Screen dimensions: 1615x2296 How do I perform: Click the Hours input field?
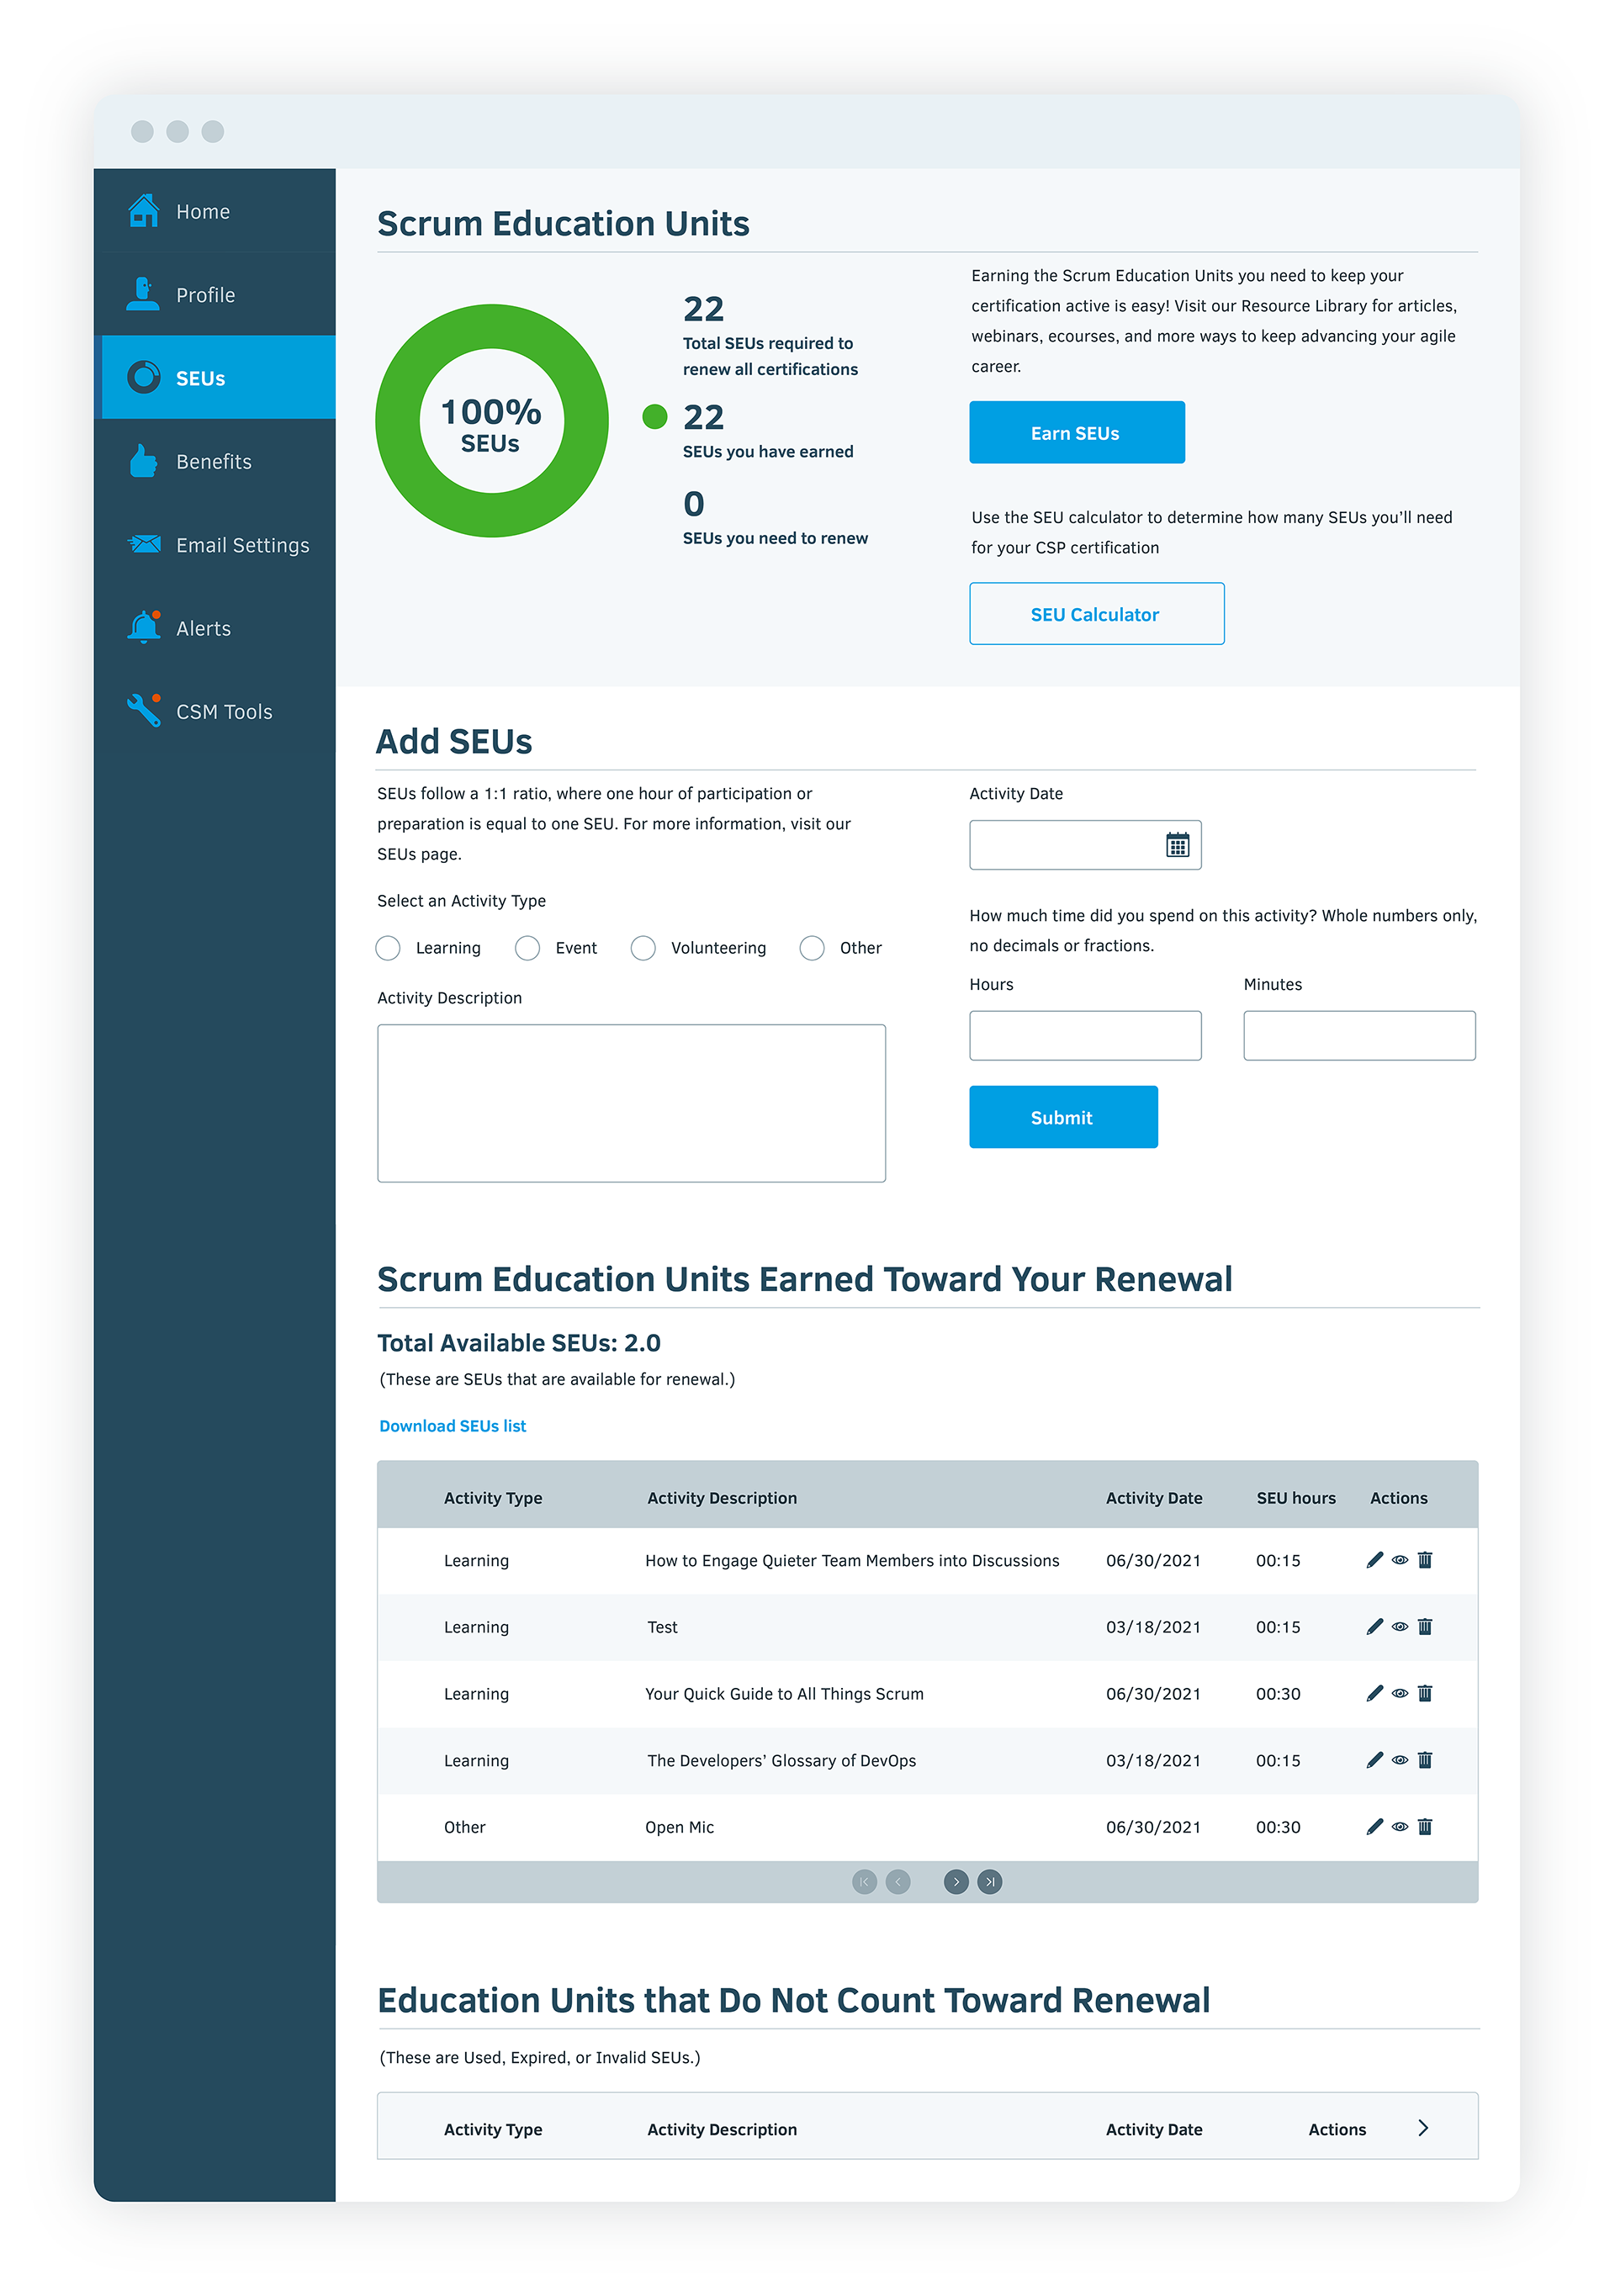pyautogui.click(x=1085, y=1035)
